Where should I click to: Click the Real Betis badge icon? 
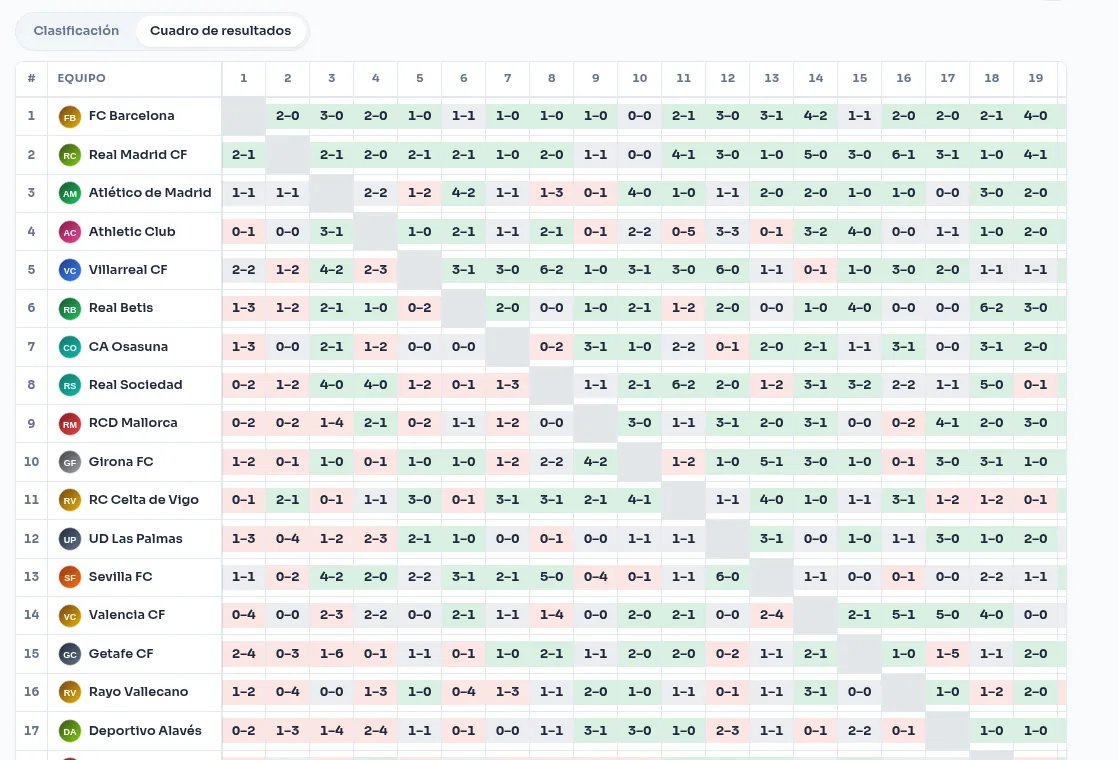click(x=70, y=309)
